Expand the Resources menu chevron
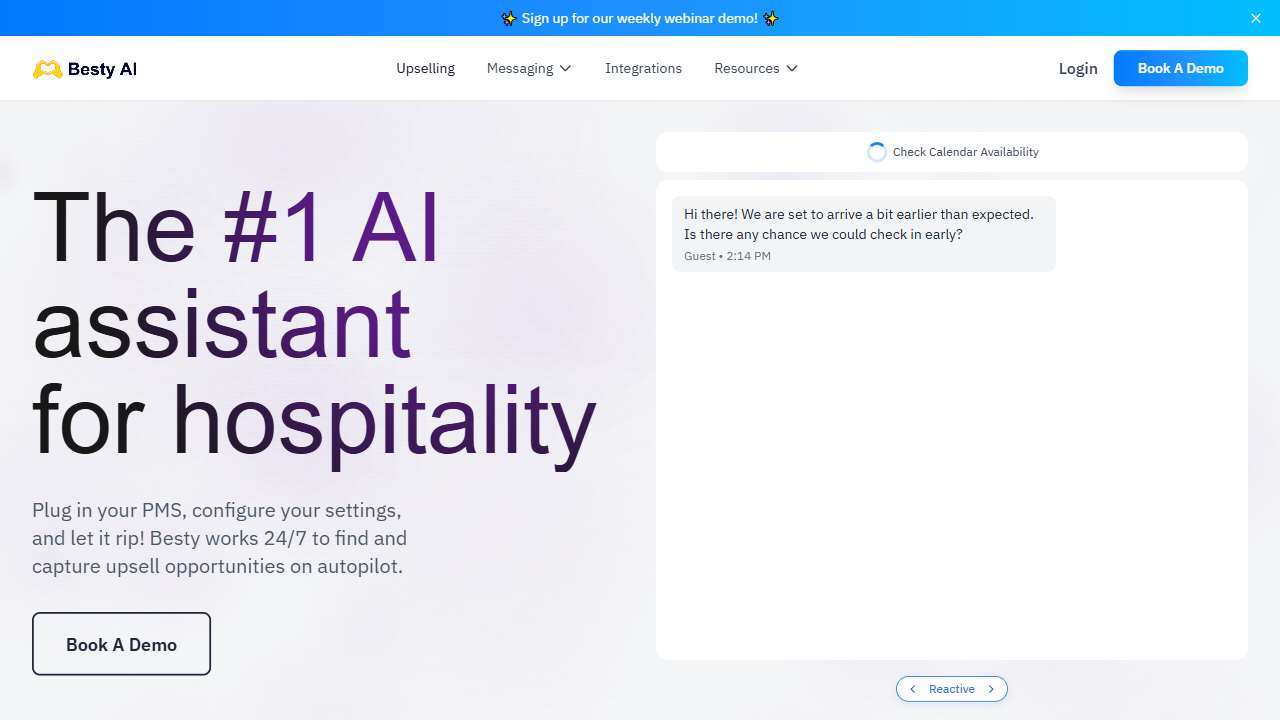The image size is (1280, 720). [792, 69]
